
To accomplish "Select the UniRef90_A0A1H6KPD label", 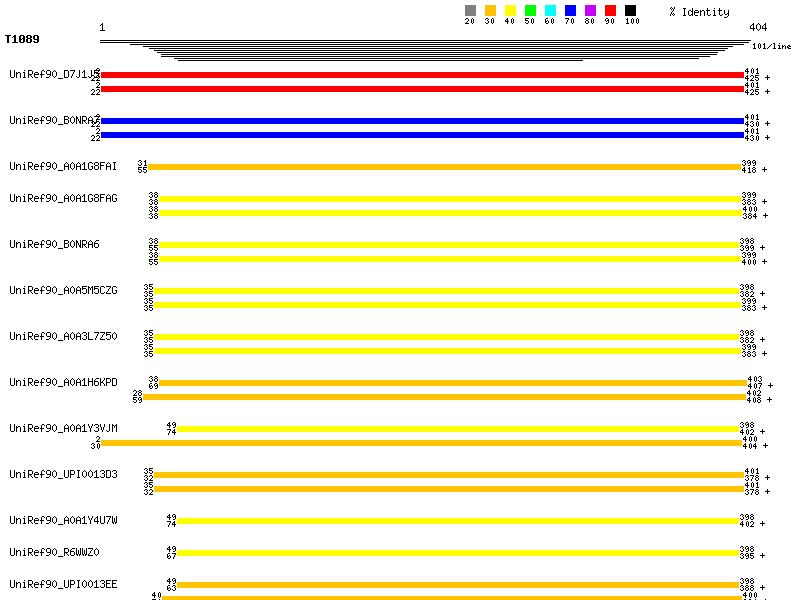I will 63,382.
